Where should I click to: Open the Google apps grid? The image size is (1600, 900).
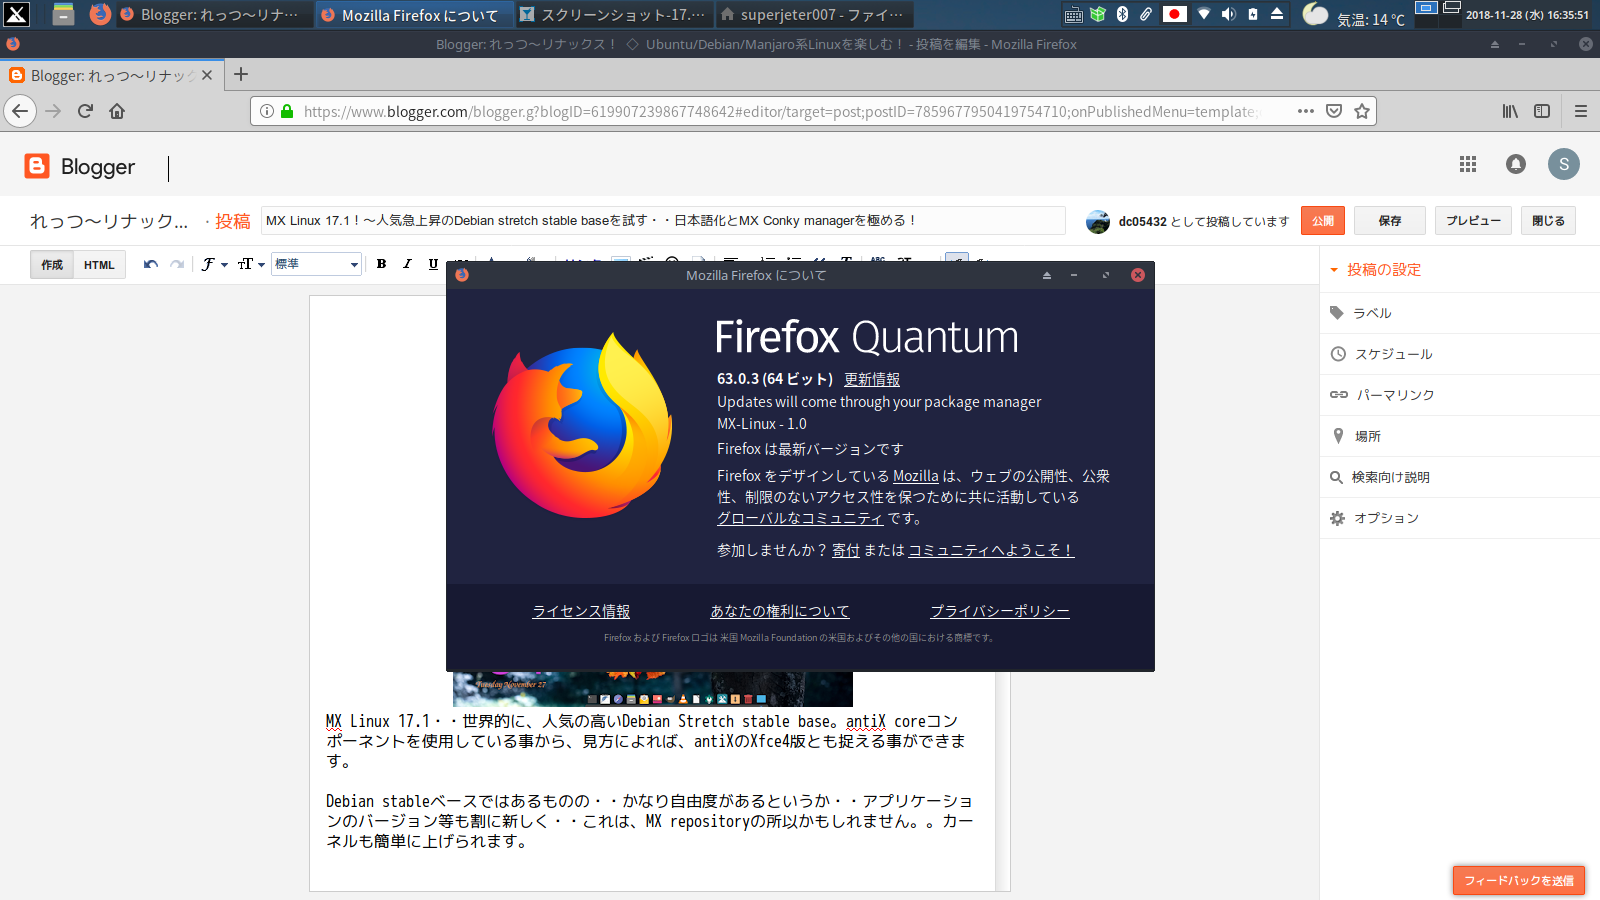point(1468,164)
